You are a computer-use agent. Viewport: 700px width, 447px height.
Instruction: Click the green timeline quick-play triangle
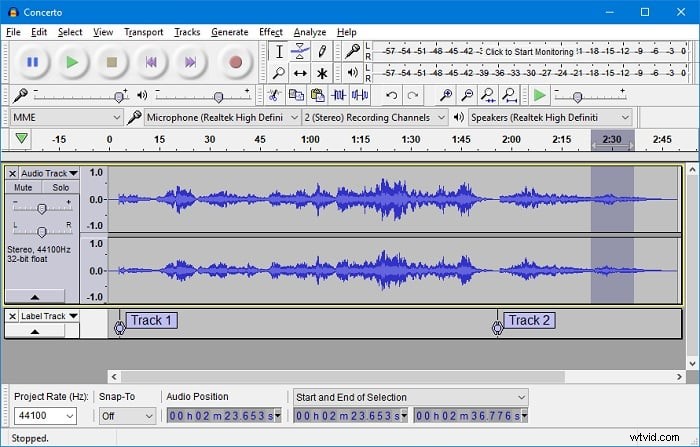point(21,138)
